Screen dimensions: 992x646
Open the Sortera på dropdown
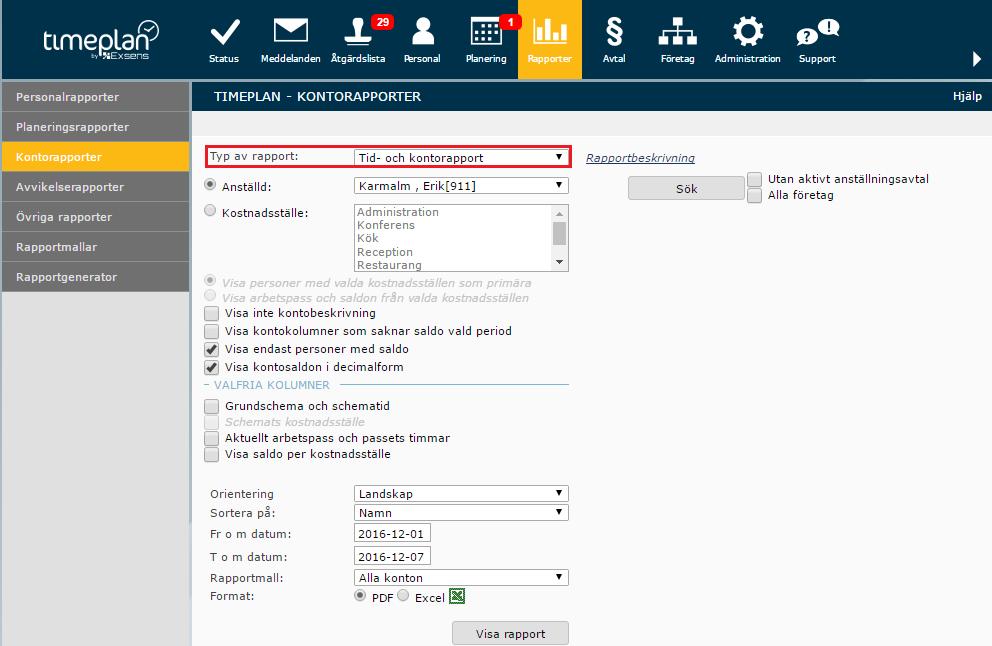[x=461, y=512]
